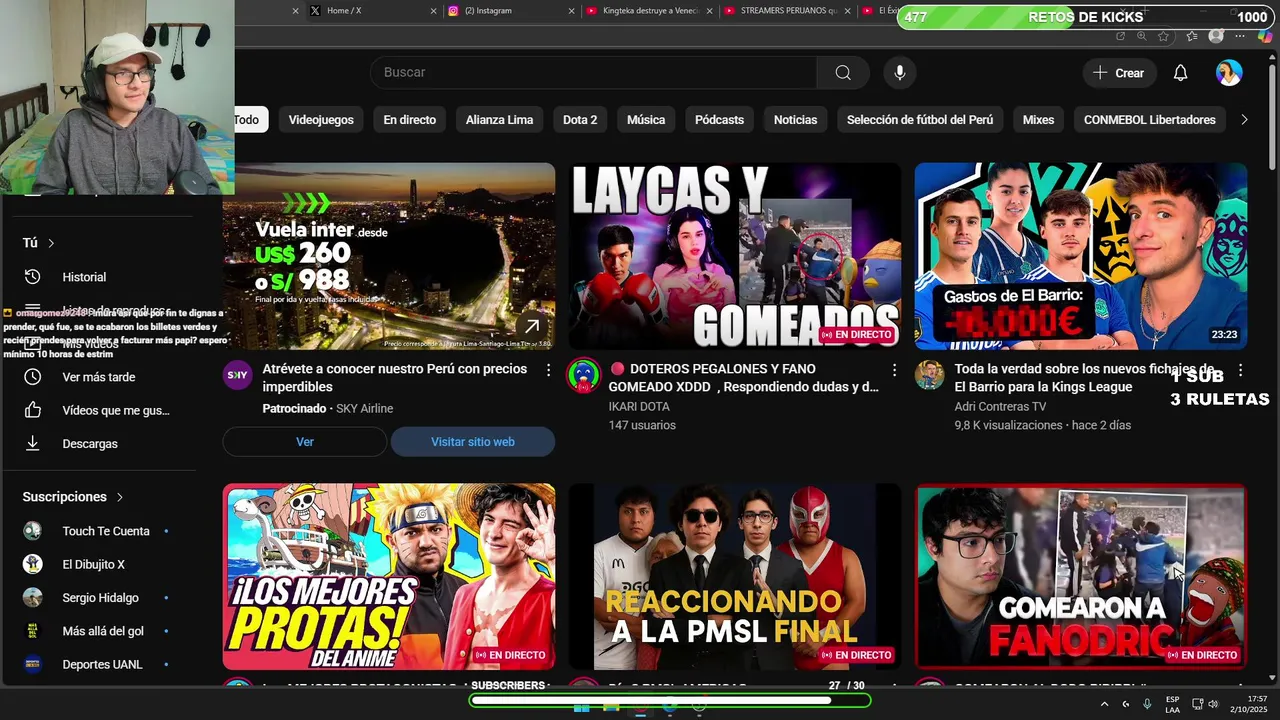Click the Ver más tarde clock icon

pos(33,377)
